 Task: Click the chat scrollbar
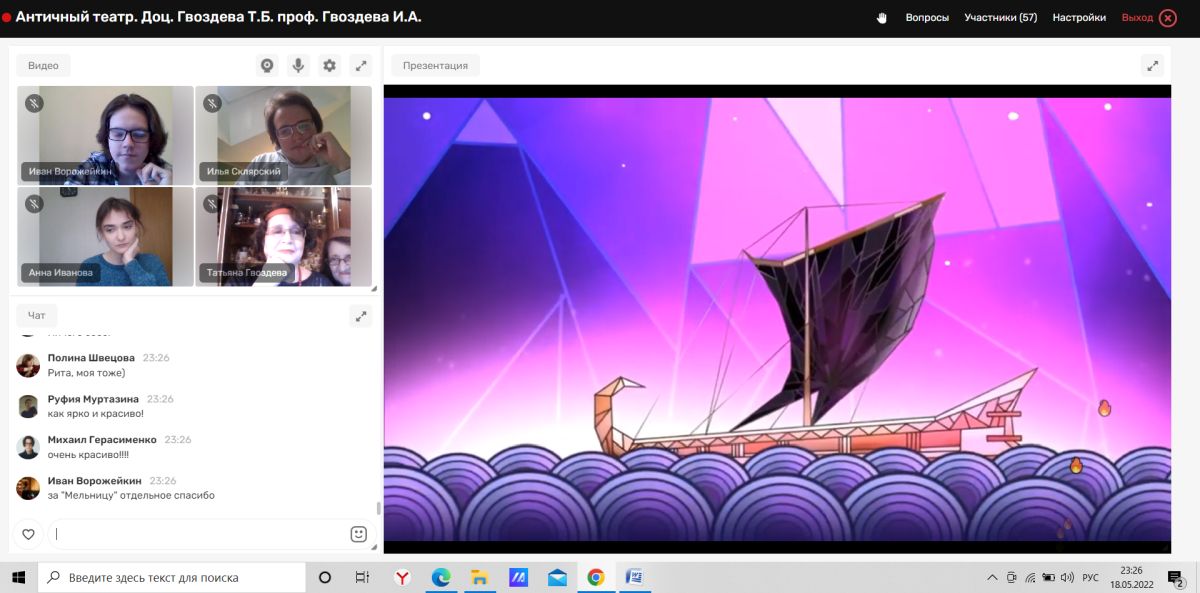[x=378, y=508]
